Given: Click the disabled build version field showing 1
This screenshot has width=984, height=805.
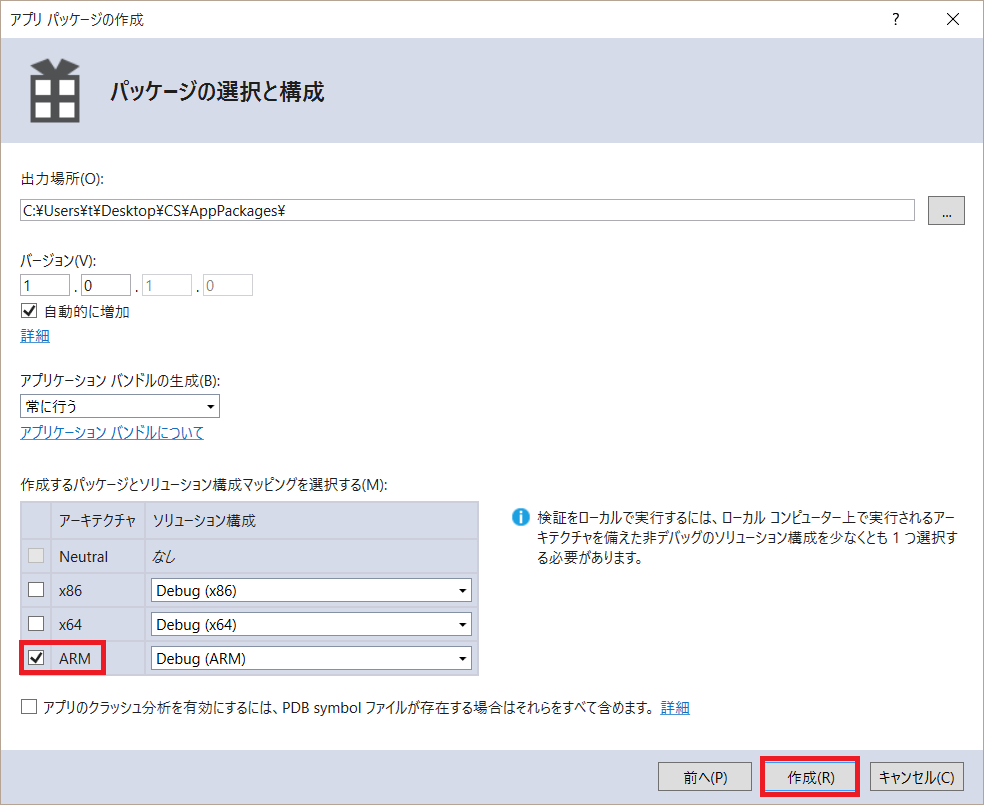Looking at the screenshot, I should pos(167,285).
